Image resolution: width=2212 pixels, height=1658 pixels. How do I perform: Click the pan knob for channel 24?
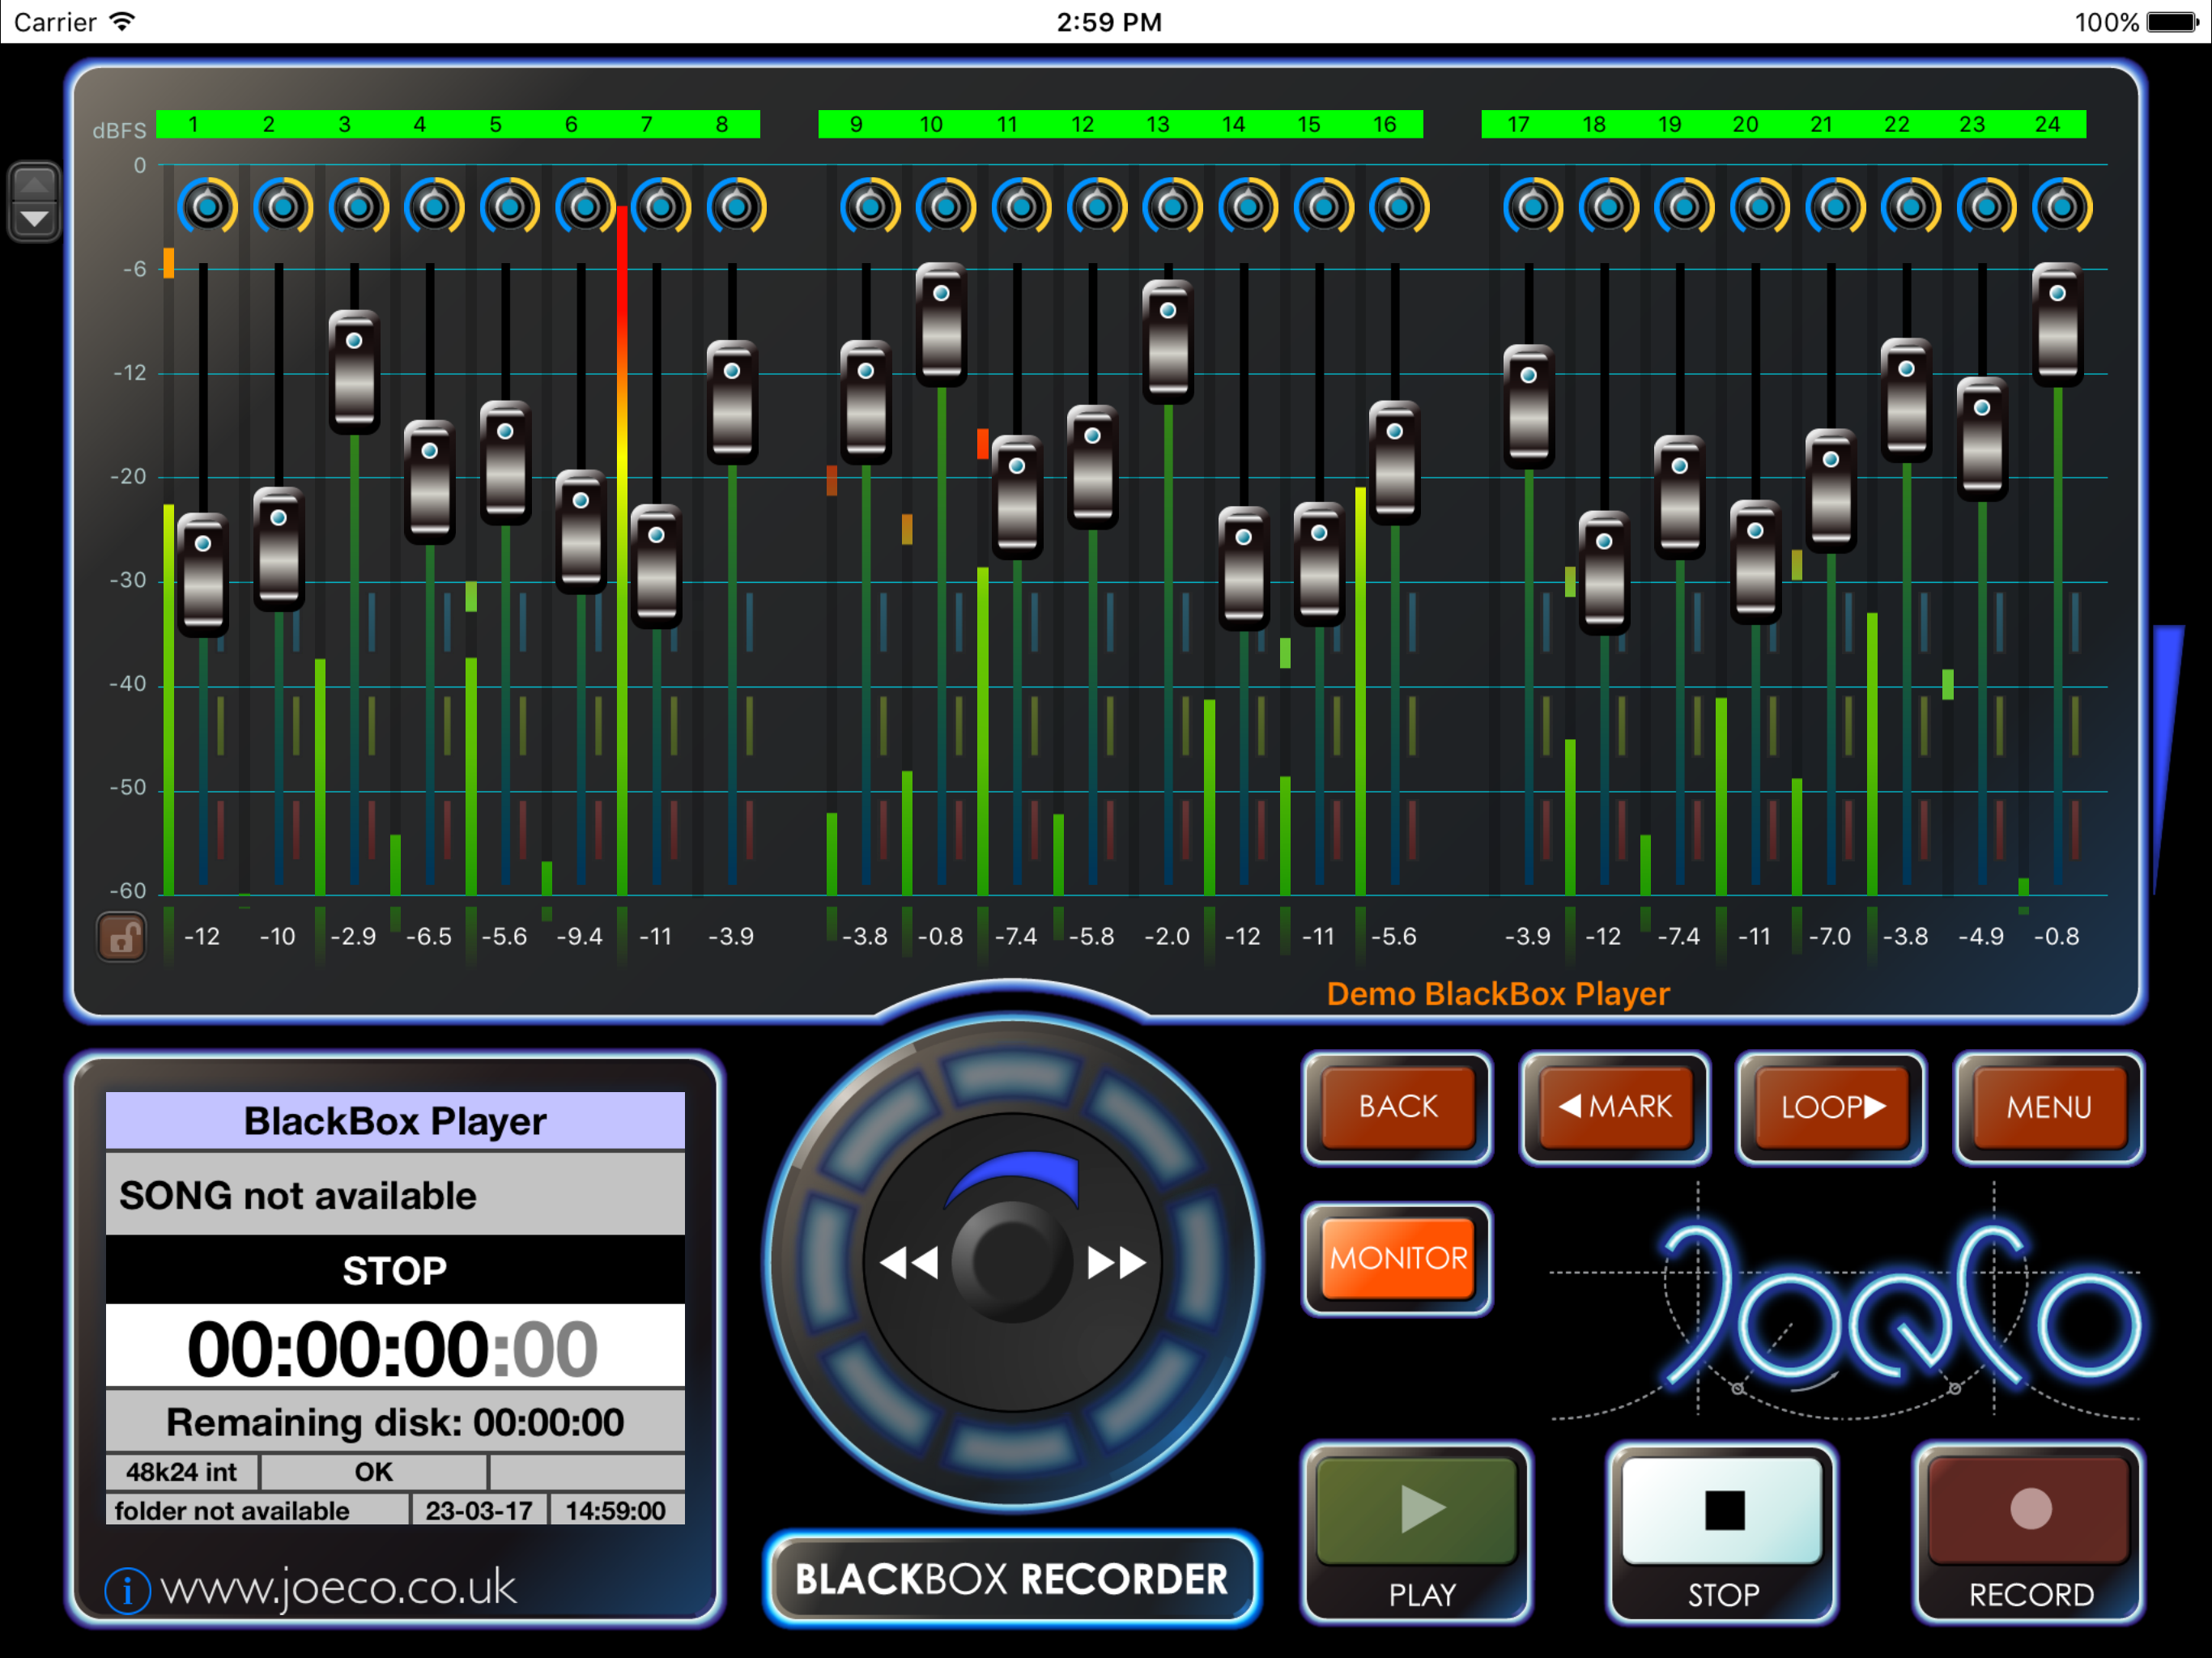tap(2062, 207)
